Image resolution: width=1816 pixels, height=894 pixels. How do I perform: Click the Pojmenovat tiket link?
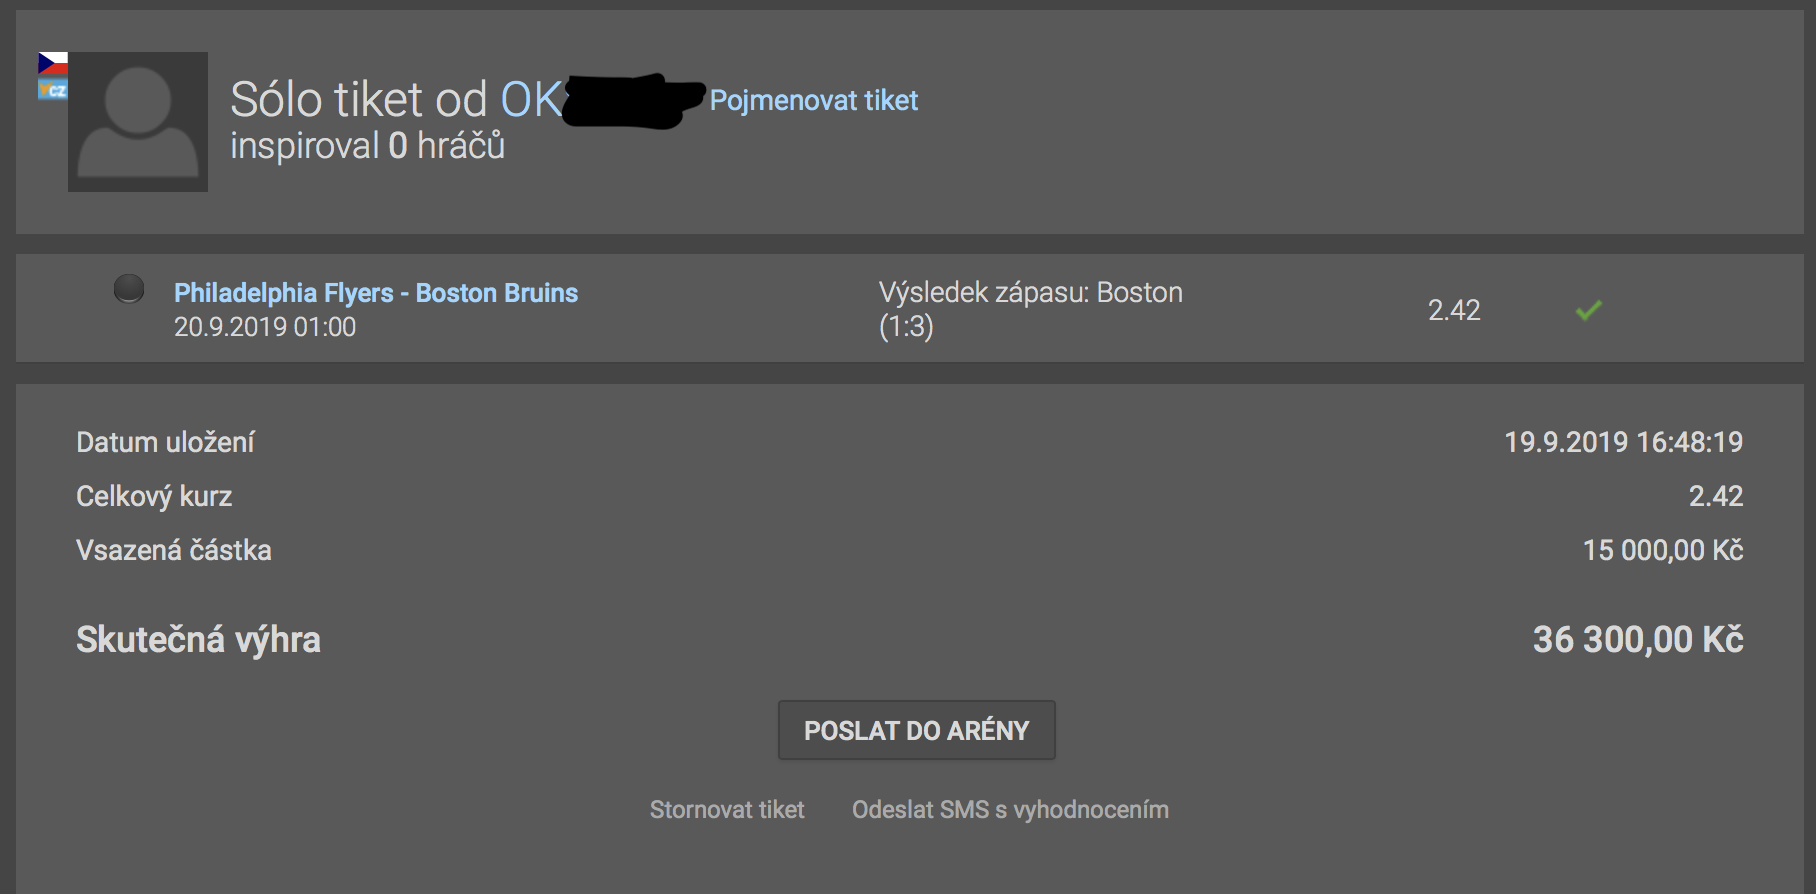pos(814,100)
